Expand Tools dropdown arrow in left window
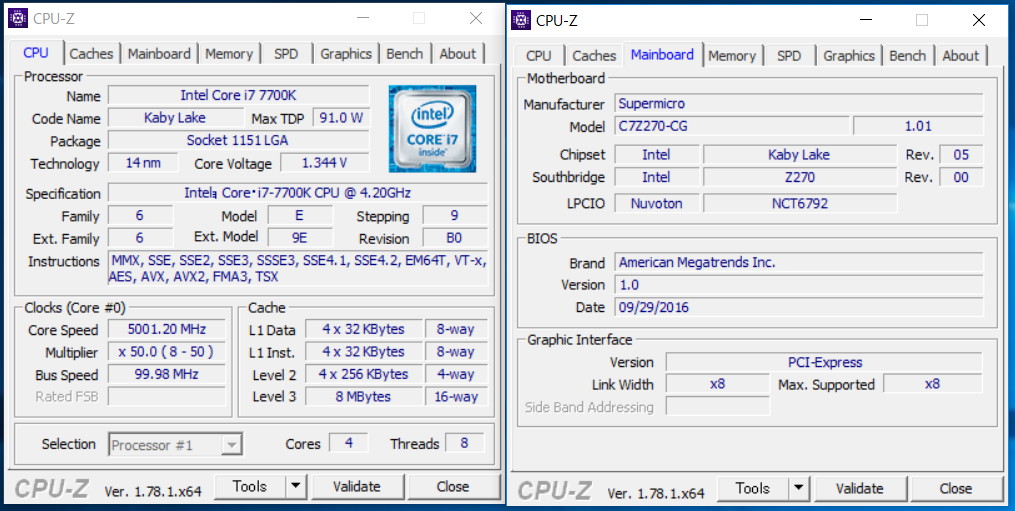 295,486
